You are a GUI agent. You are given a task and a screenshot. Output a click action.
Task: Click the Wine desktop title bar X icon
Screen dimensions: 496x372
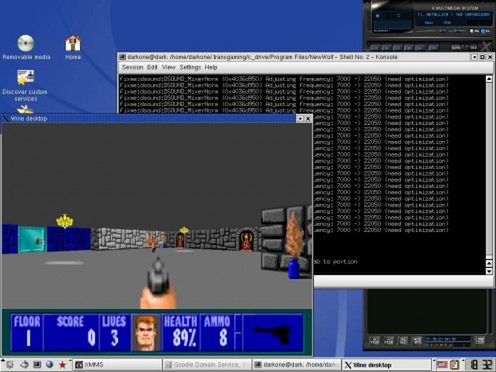click(6, 118)
